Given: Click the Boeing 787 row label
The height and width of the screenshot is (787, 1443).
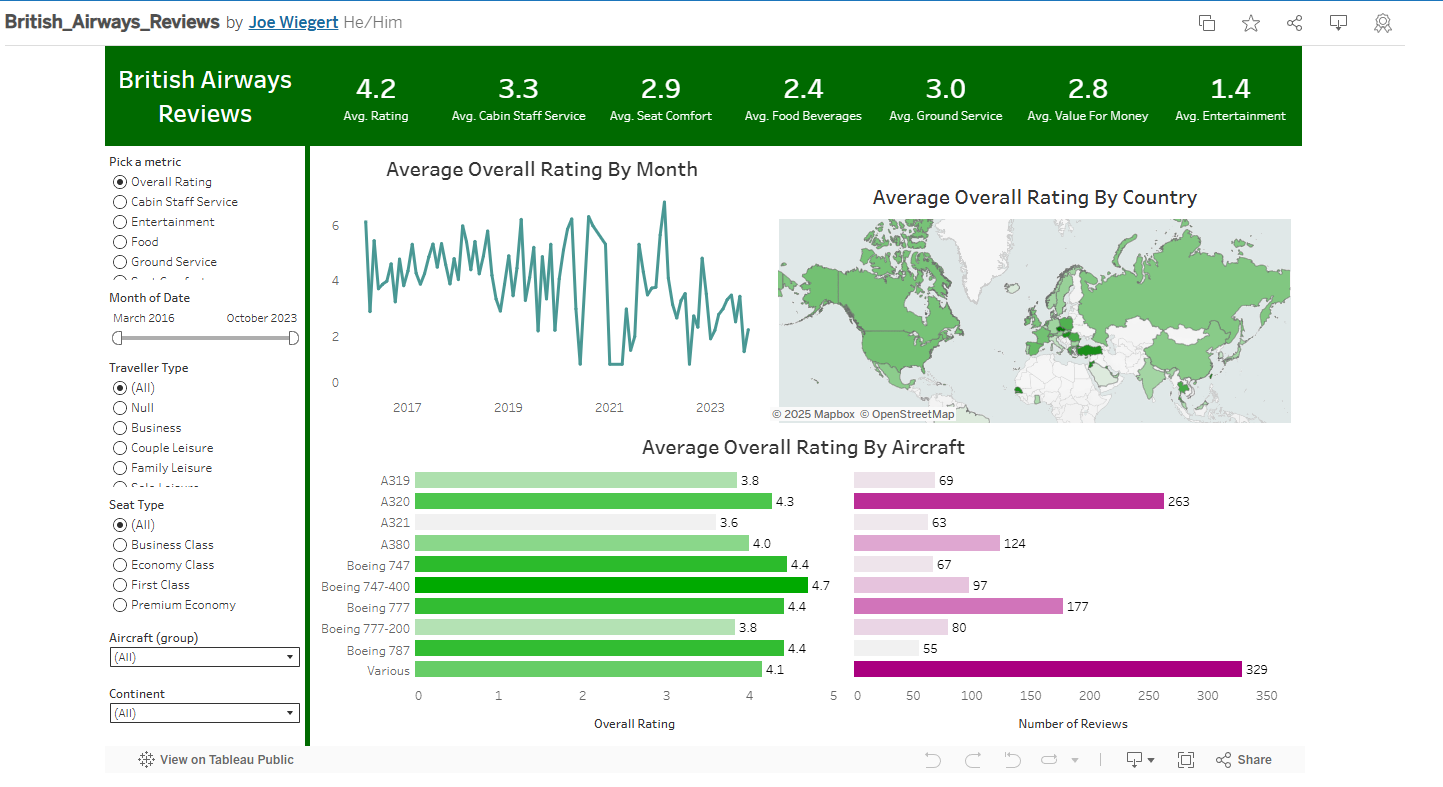Looking at the screenshot, I should click(378, 649).
